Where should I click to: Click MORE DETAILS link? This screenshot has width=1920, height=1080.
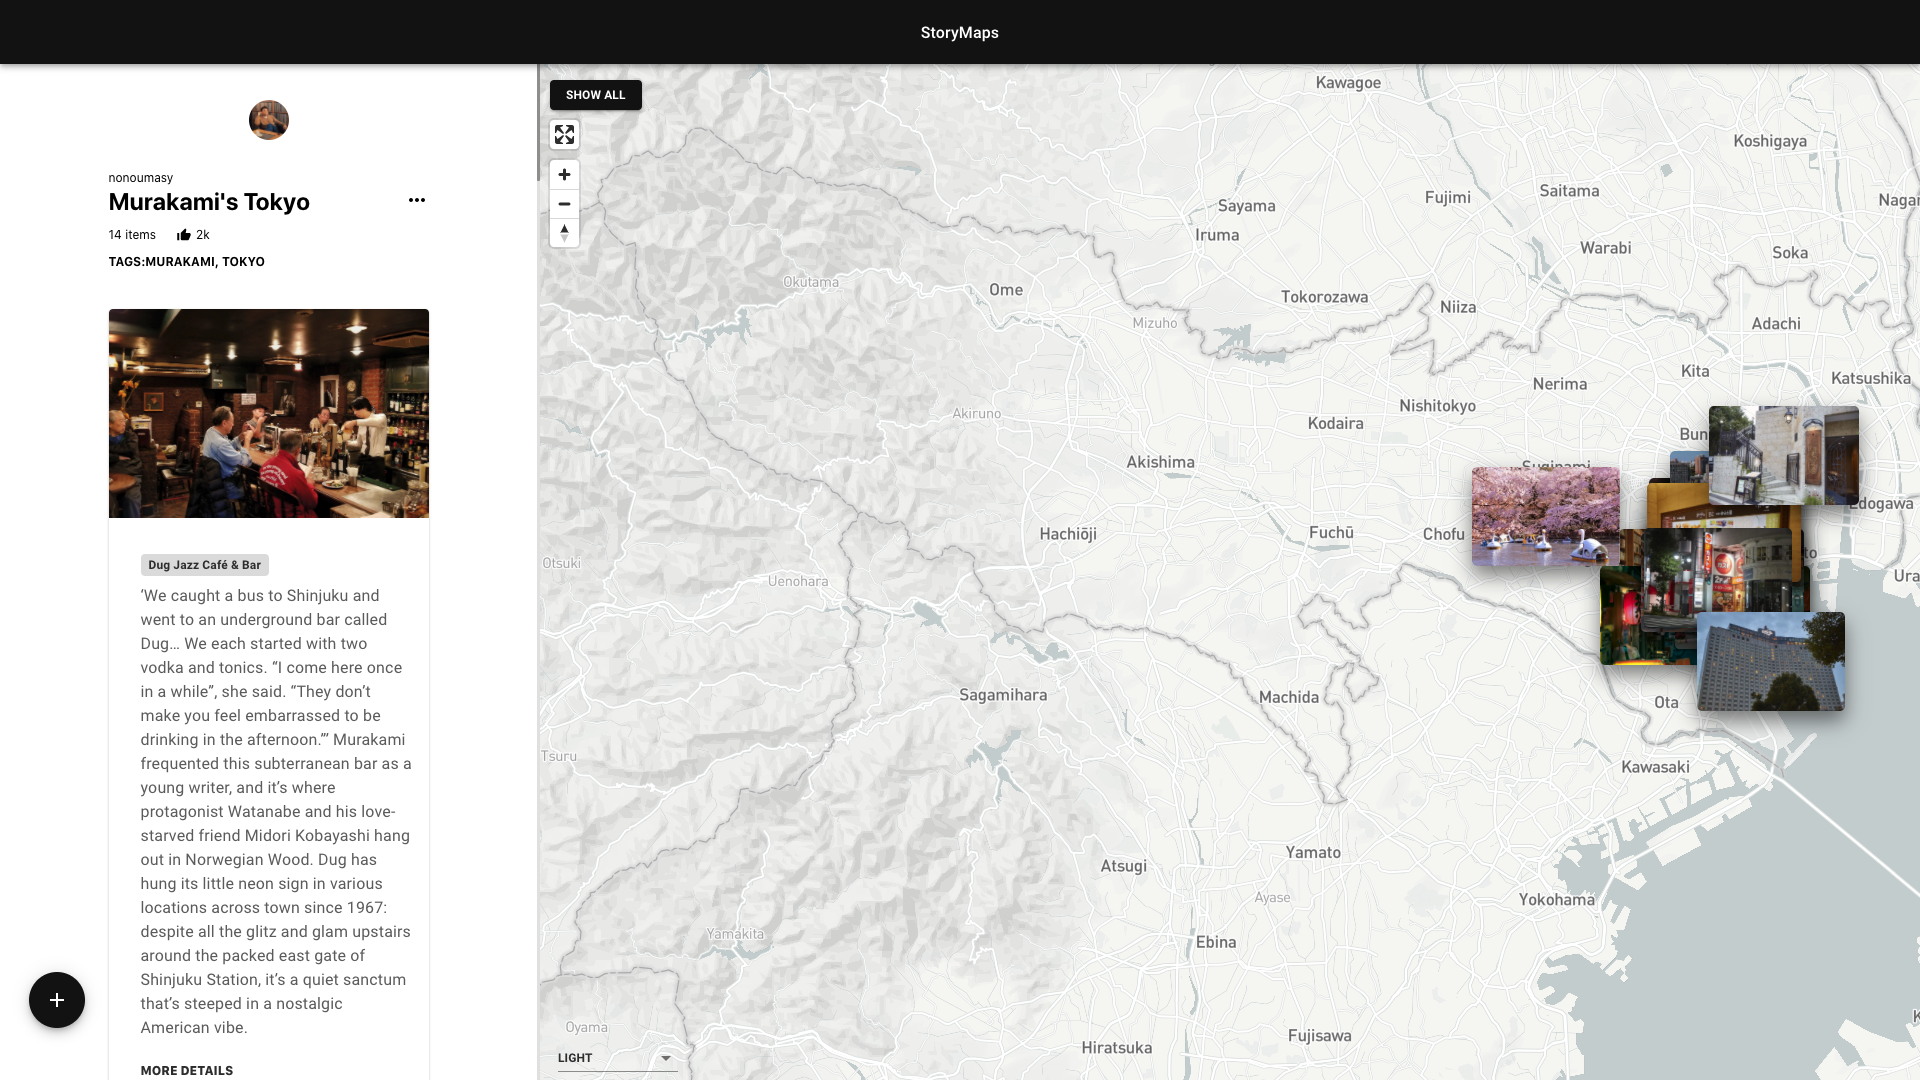coord(187,1070)
